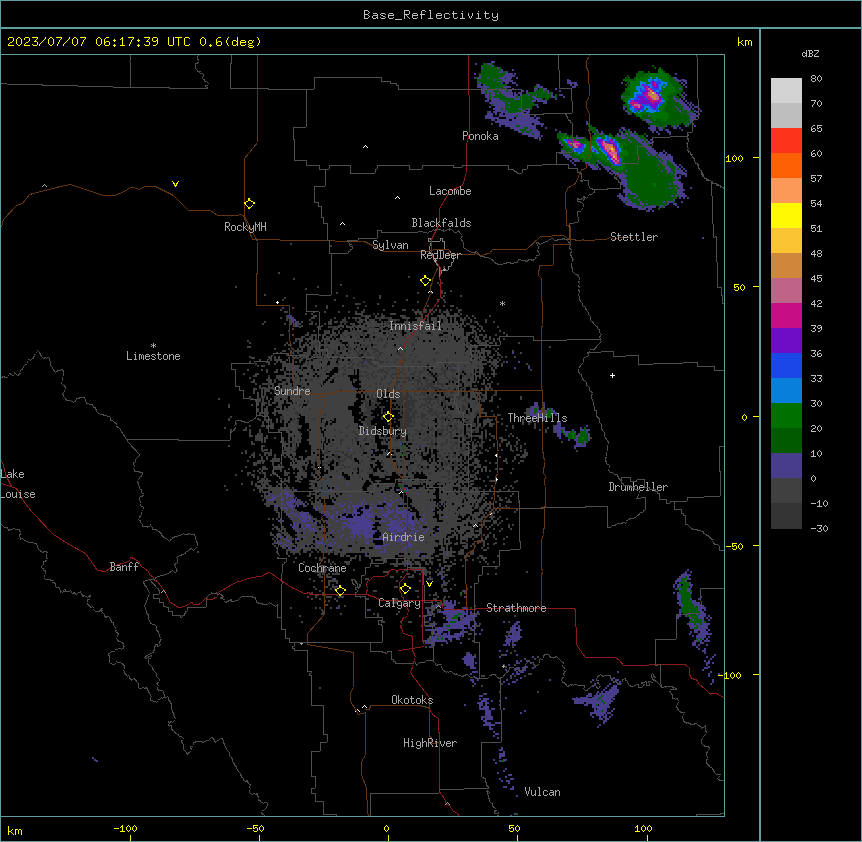Pick the bright green 30-20 dBZ legend swatch
The width and height of the screenshot is (862, 842).
click(x=786, y=415)
